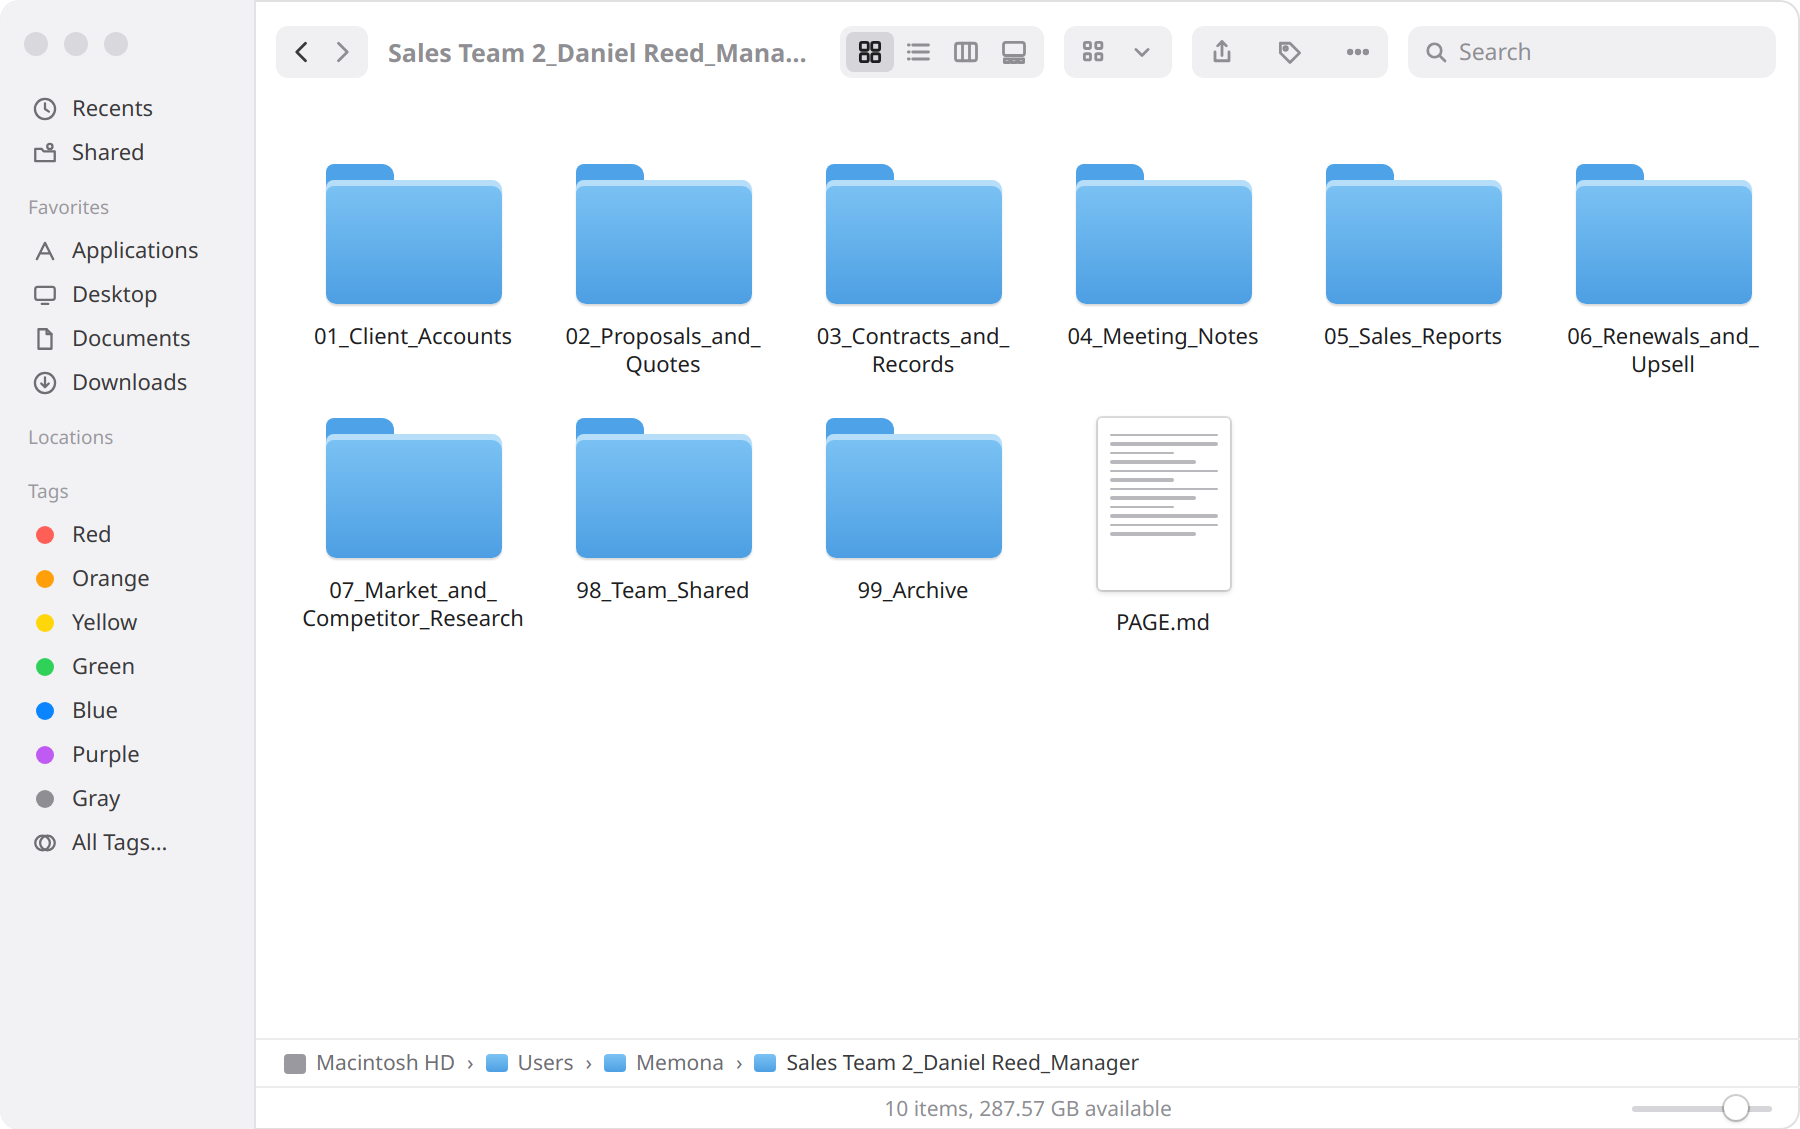Screen dimensions: 1800x1129
Task: Click the Favorites section header
Action: point(68,207)
